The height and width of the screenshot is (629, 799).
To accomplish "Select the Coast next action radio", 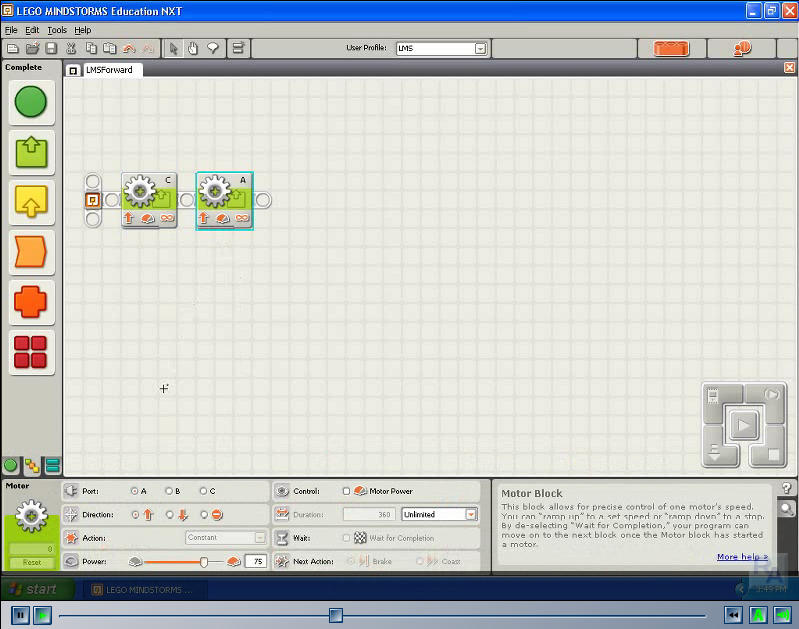I will 419,561.
